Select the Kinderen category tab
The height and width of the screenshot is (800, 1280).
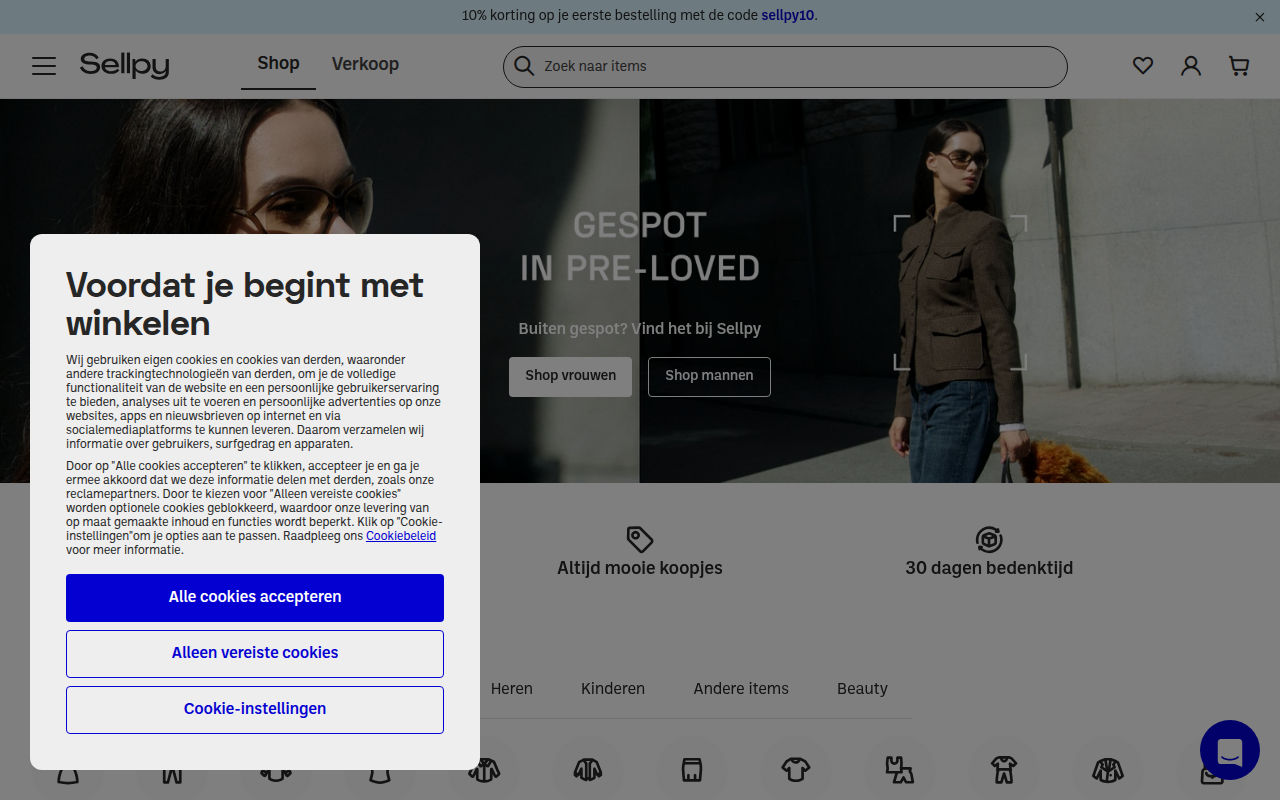point(613,689)
